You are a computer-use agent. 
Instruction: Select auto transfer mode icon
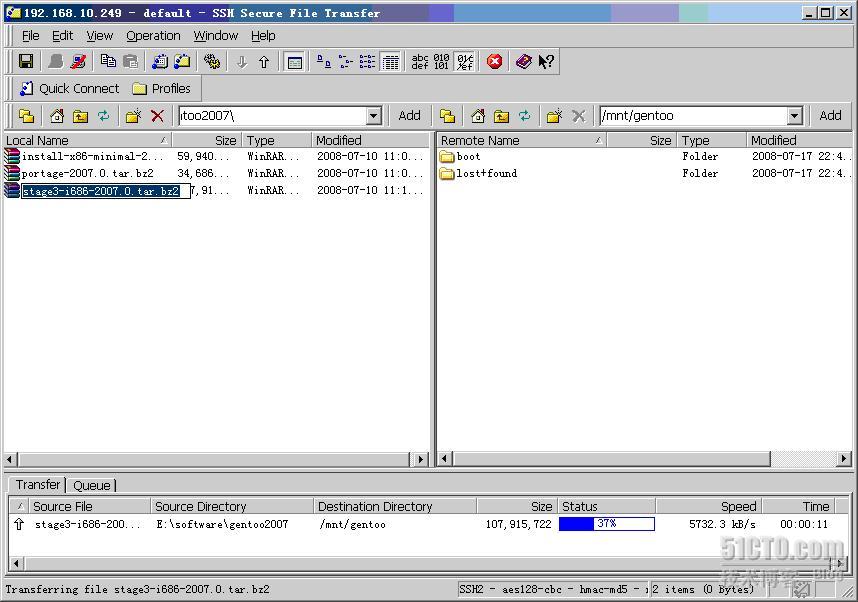point(465,61)
